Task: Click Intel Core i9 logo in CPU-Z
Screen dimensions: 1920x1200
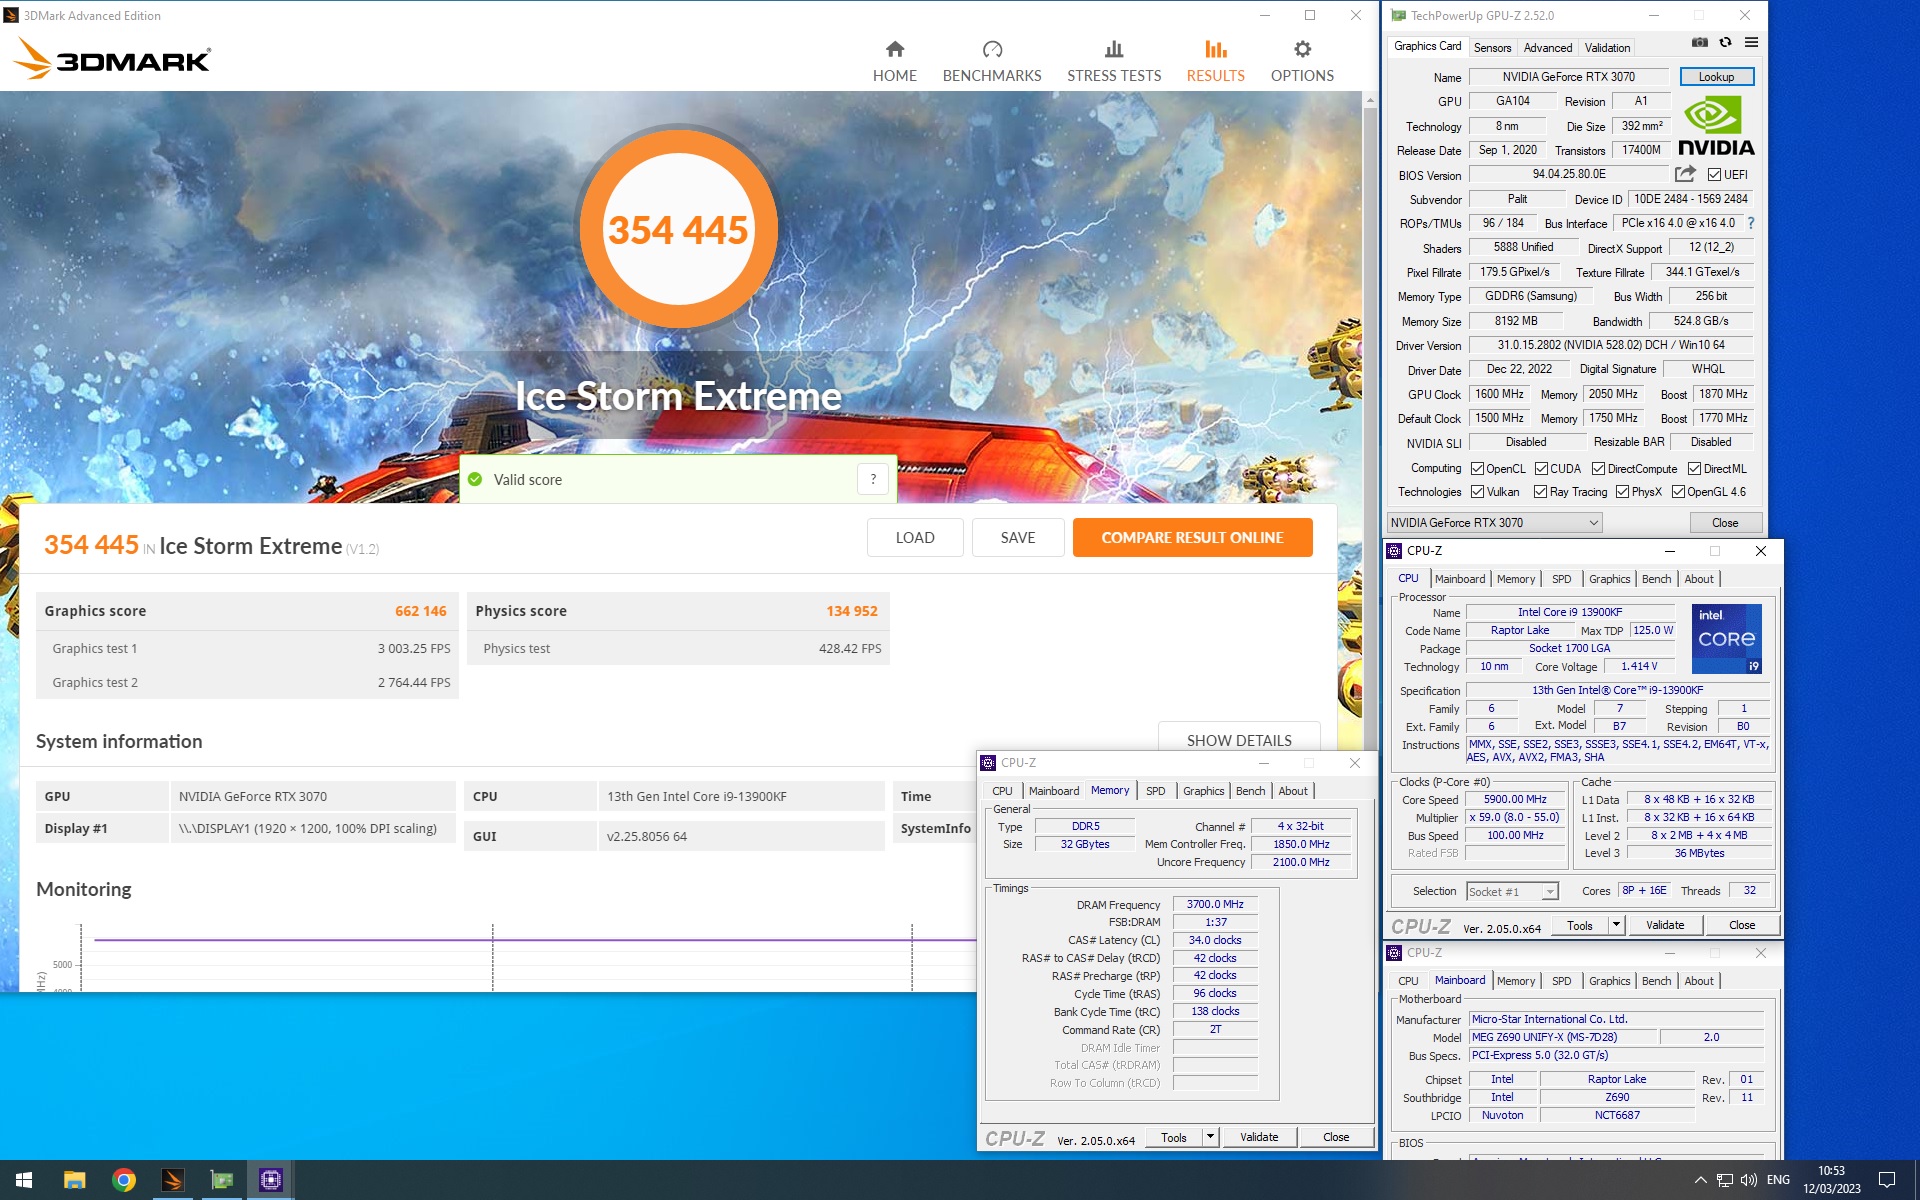Action: click(1726, 638)
